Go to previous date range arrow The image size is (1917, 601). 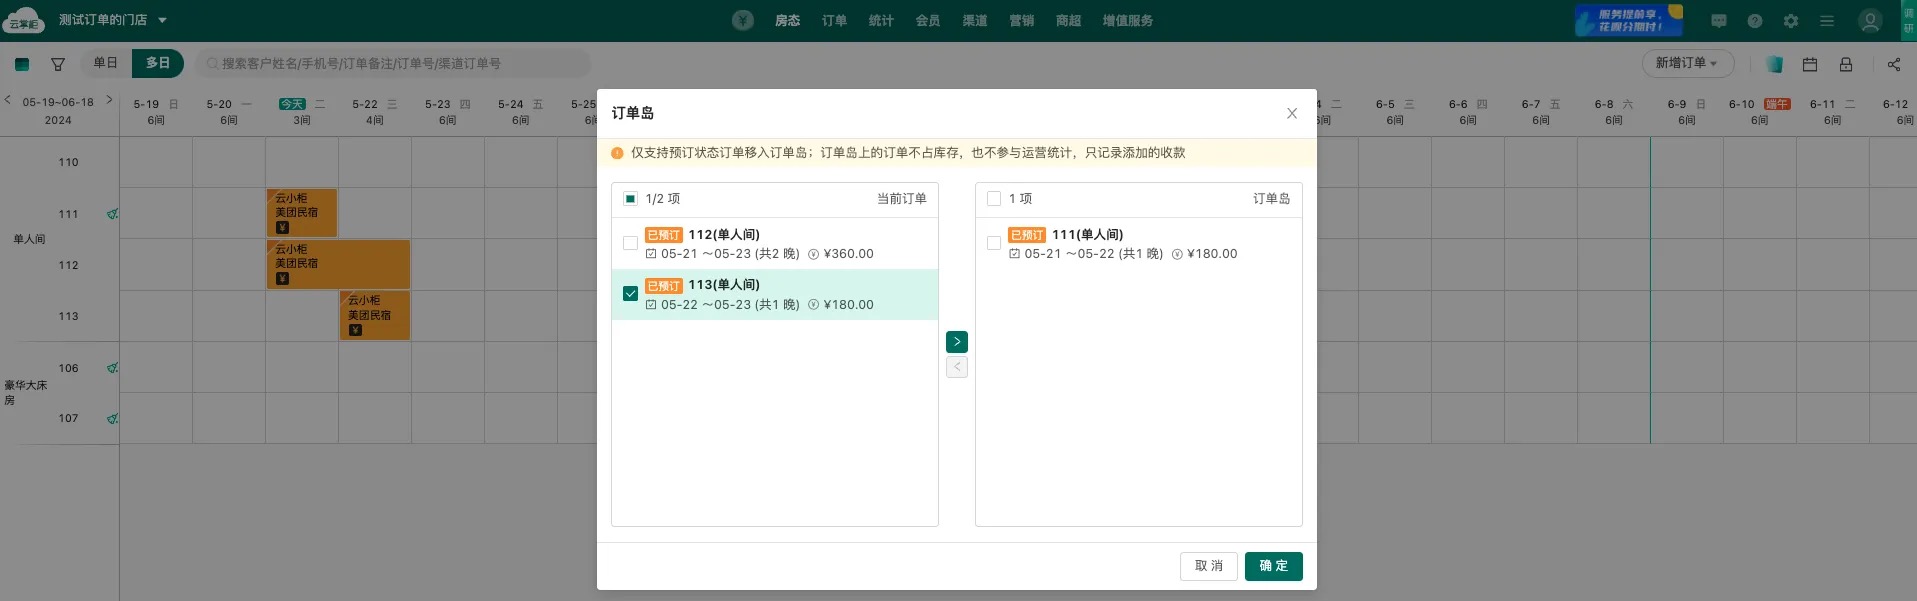coord(8,100)
